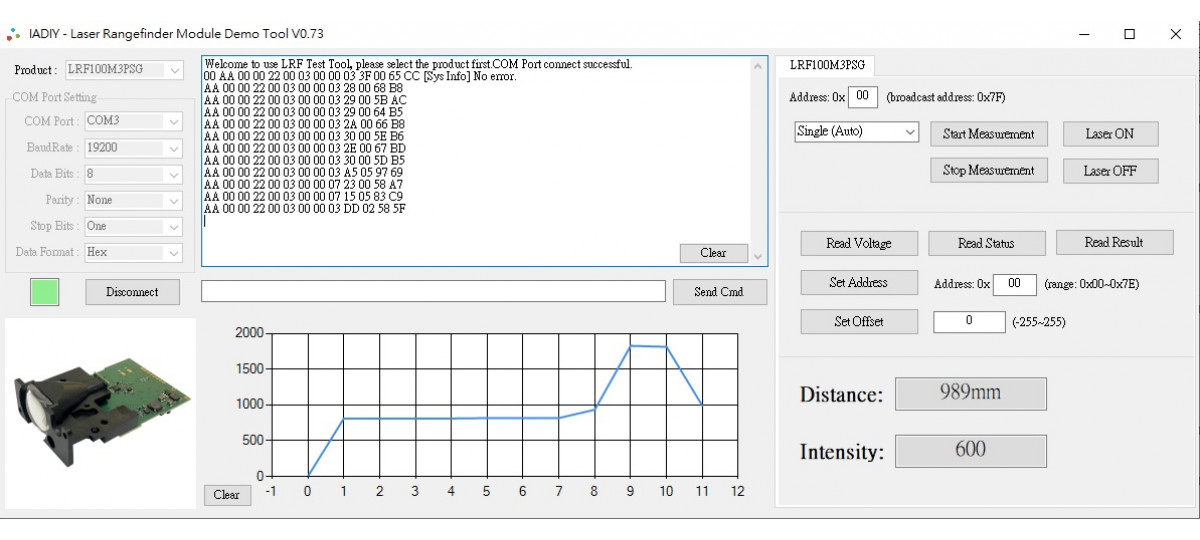This screenshot has width=1200, height=540.
Task: Click the Set Address button
Action: tap(858, 283)
